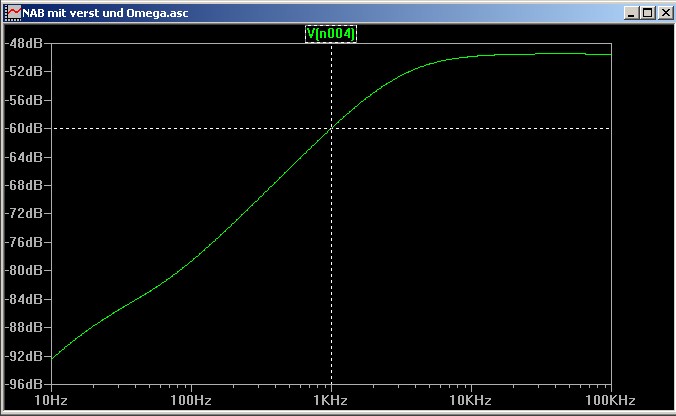The height and width of the screenshot is (416, 676).
Task: Click the -68dB axis label
Action: click(x=24, y=185)
